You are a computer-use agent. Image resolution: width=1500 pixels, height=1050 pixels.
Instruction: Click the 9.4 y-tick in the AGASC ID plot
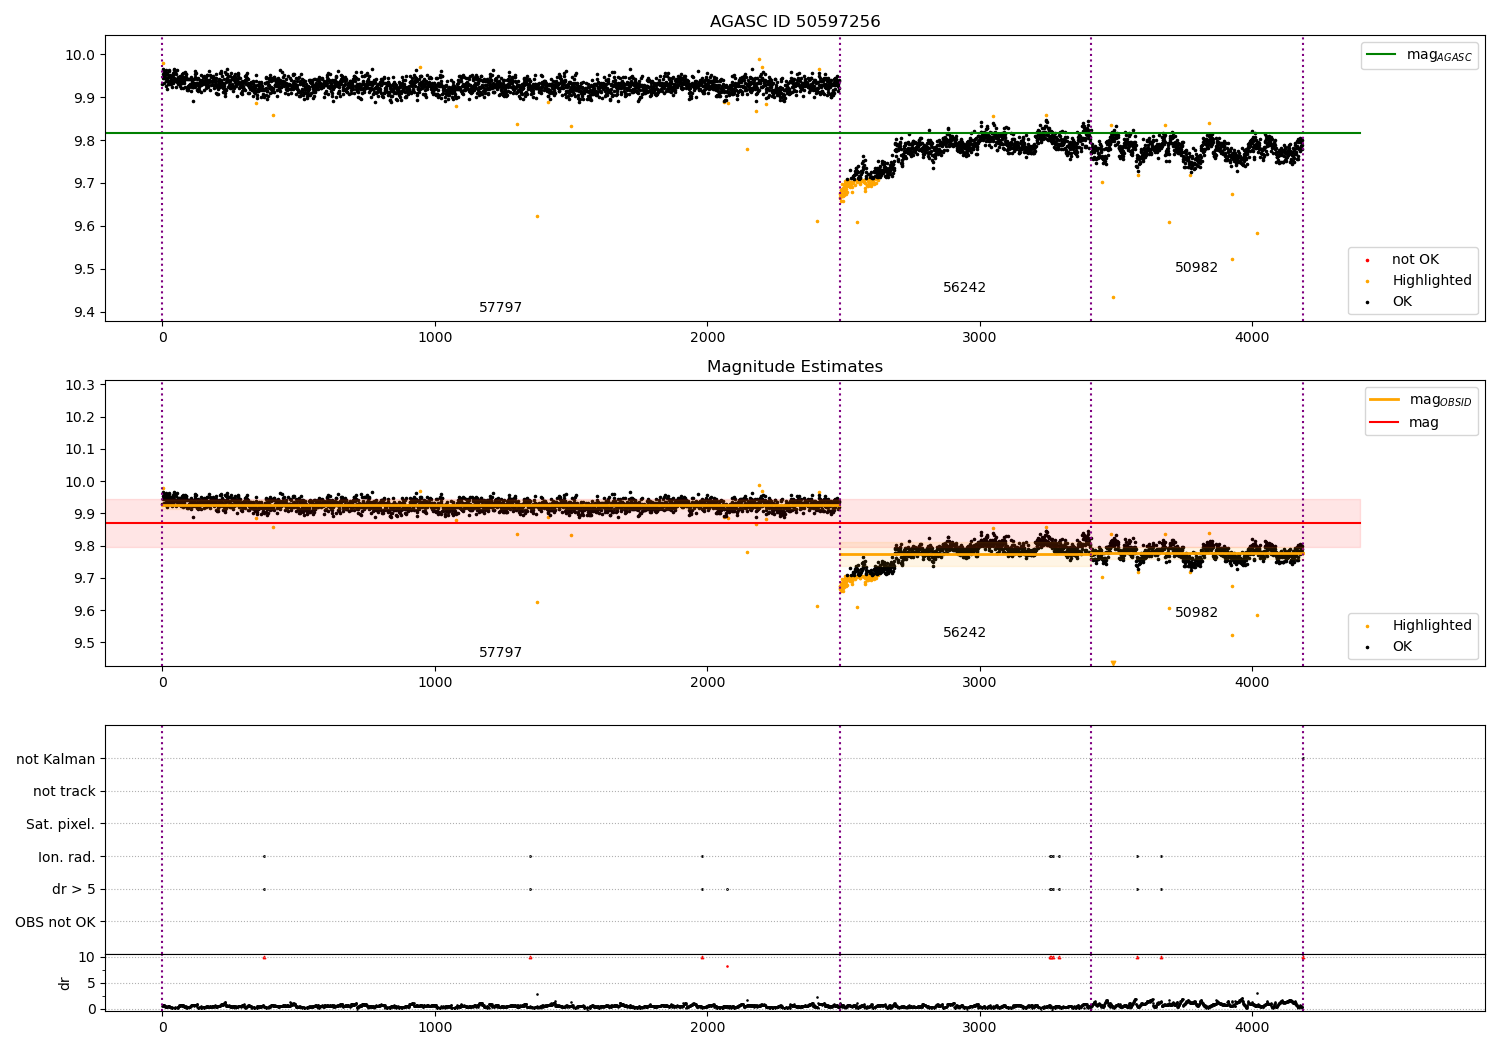(86, 312)
